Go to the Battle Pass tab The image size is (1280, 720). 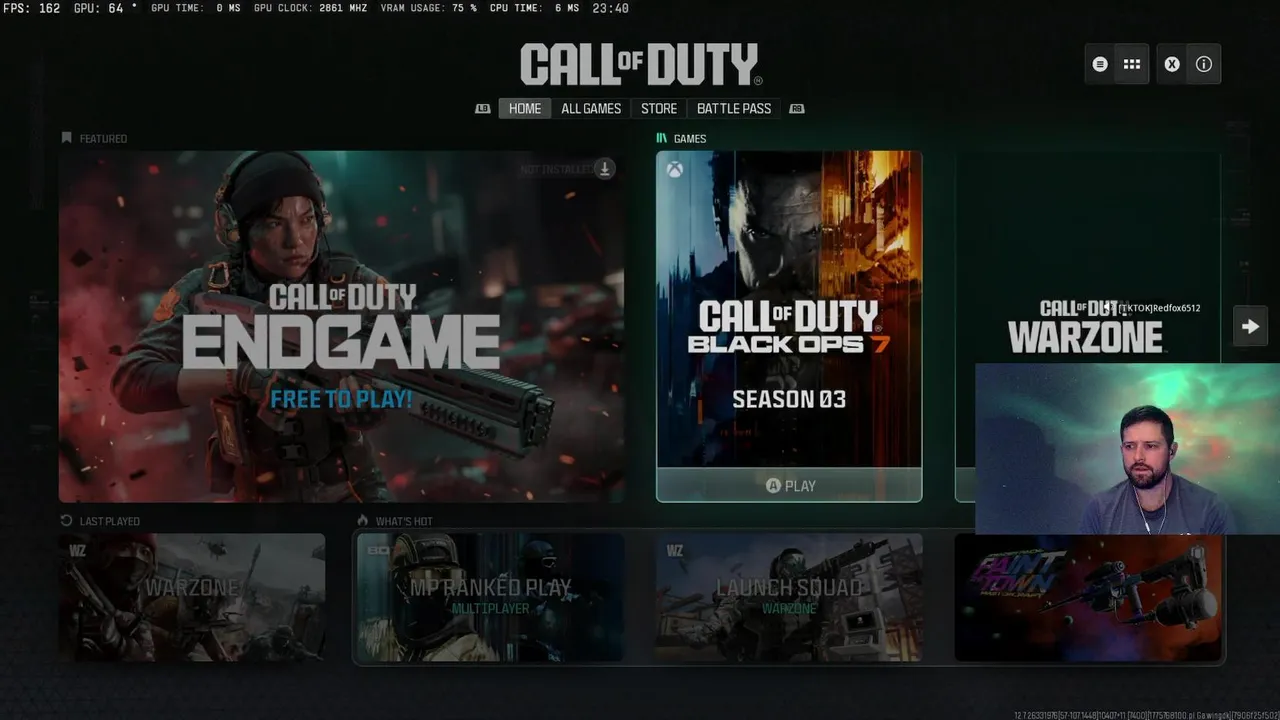point(734,109)
